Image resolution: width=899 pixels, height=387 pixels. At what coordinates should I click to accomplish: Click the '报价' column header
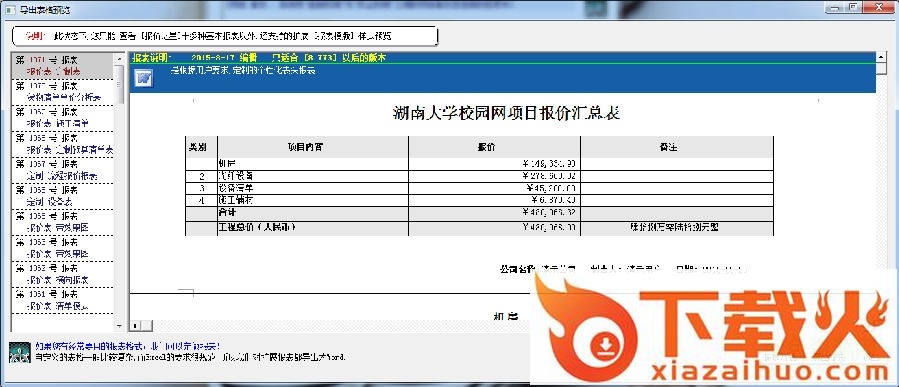(494, 147)
